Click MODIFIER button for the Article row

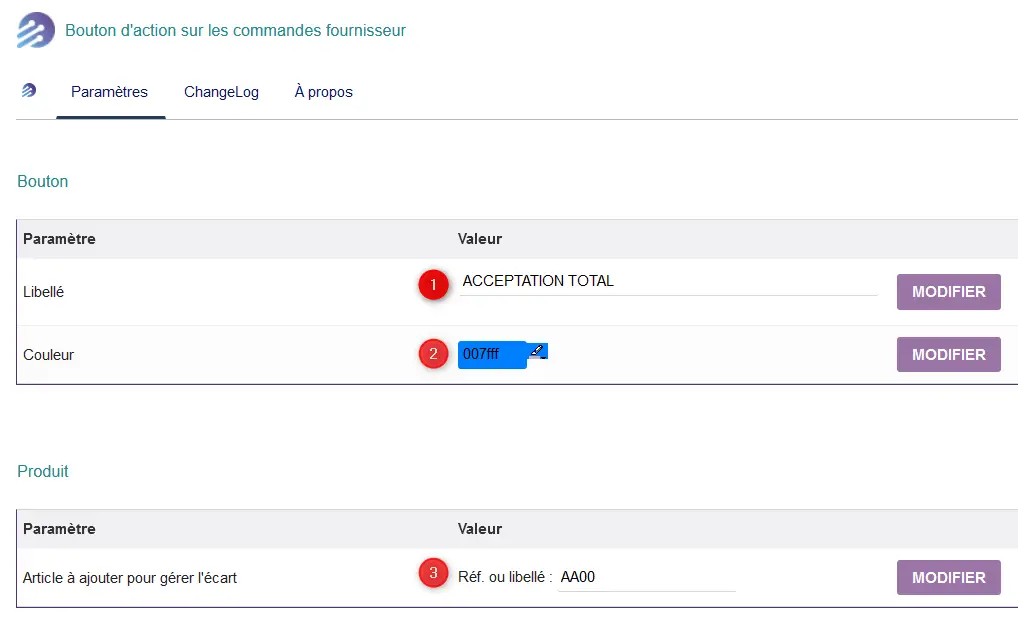click(x=949, y=577)
